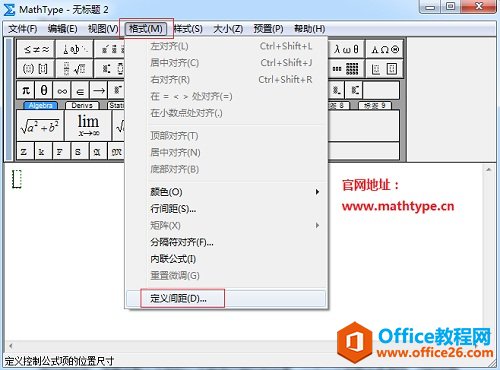Open the 文件(F) menu
The image size is (500, 370).
pos(23,29)
